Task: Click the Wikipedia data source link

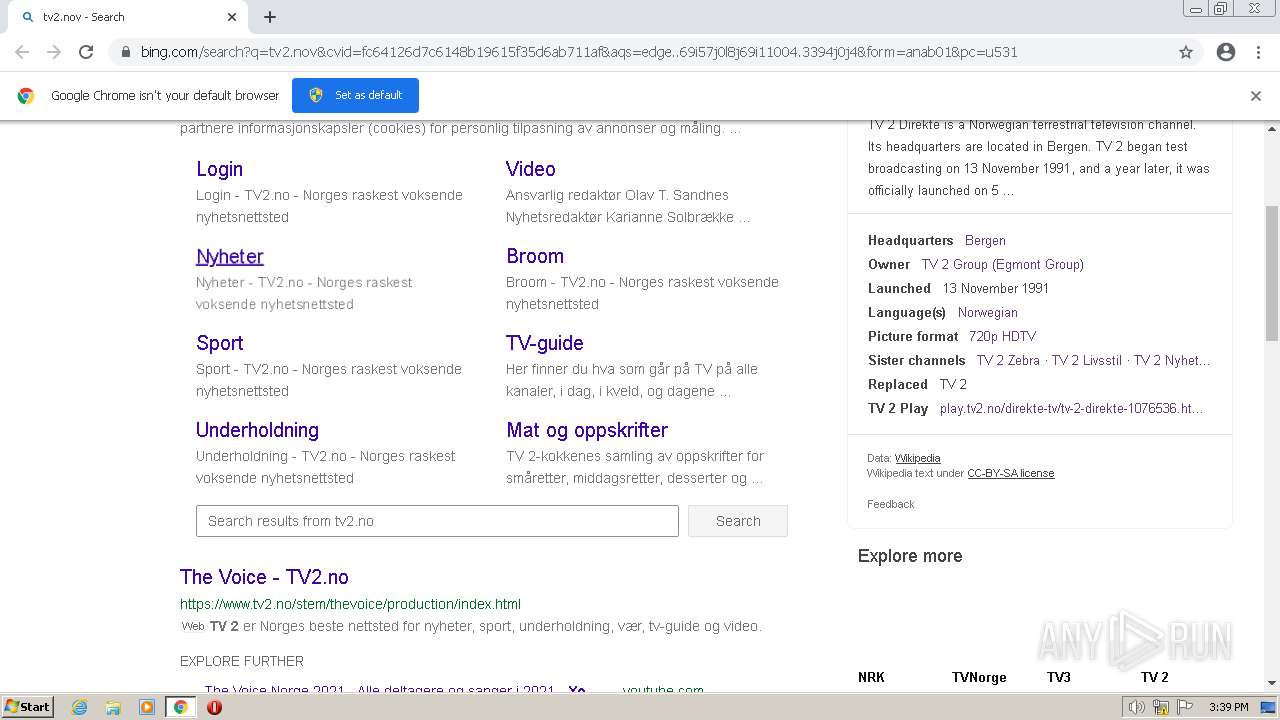Action: click(917, 458)
